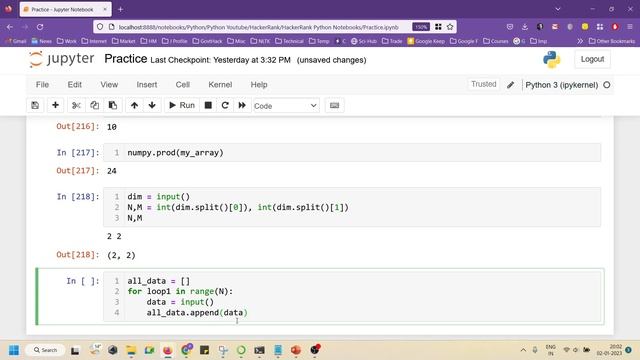This screenshot has width=640, height=360.
Task: Open the extensions grid icon in address bar
Action: [x=438, y=27]
